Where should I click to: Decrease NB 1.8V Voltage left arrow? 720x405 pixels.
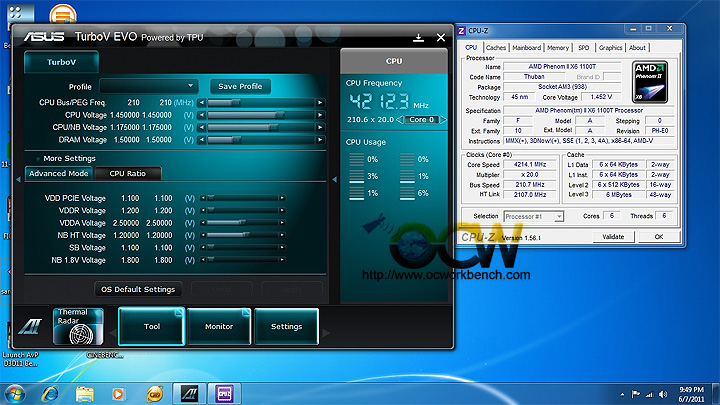click(202, 260)
